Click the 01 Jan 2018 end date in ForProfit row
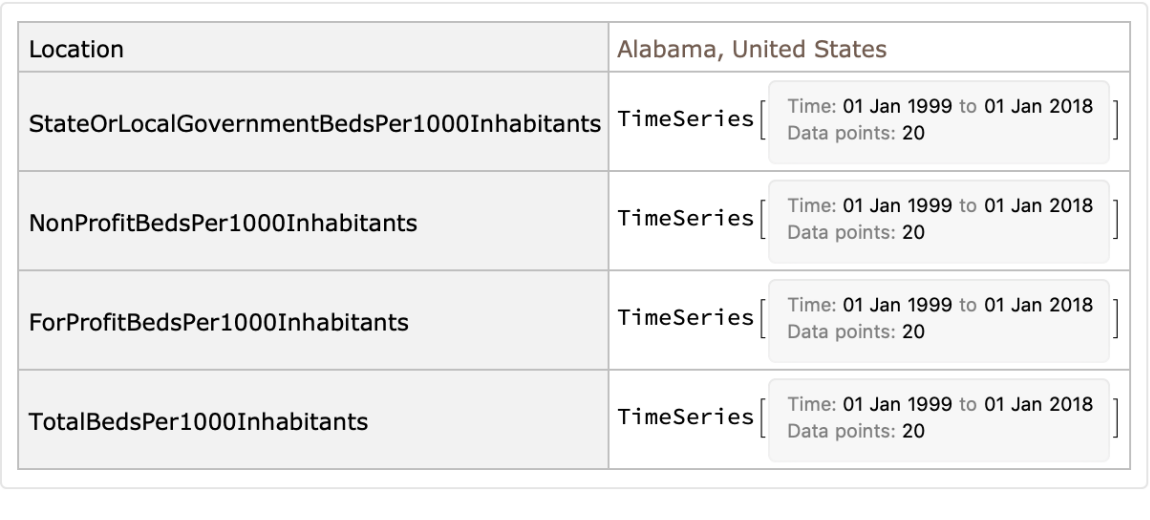 coord(1039,307)
